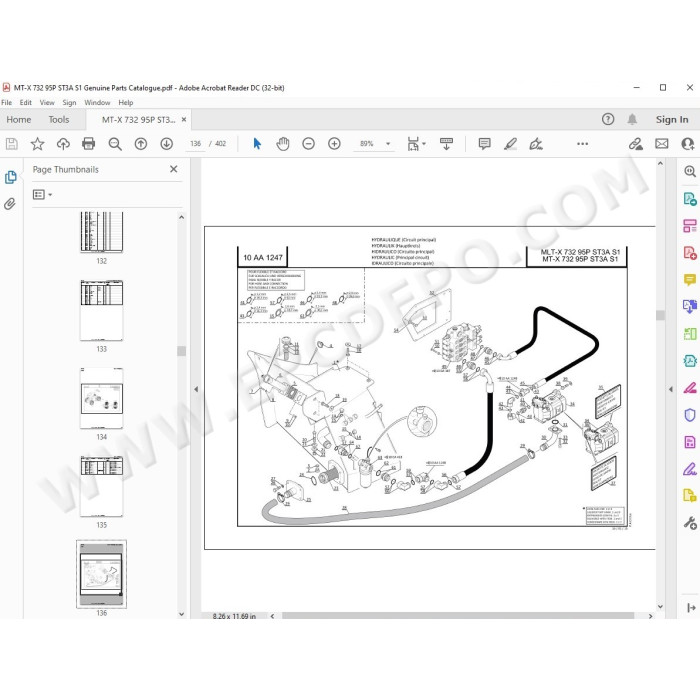Image resolution: width=700 pixels, height=700 pixels.
Task: Click document scroll left arrow
Action: [272, 616]
